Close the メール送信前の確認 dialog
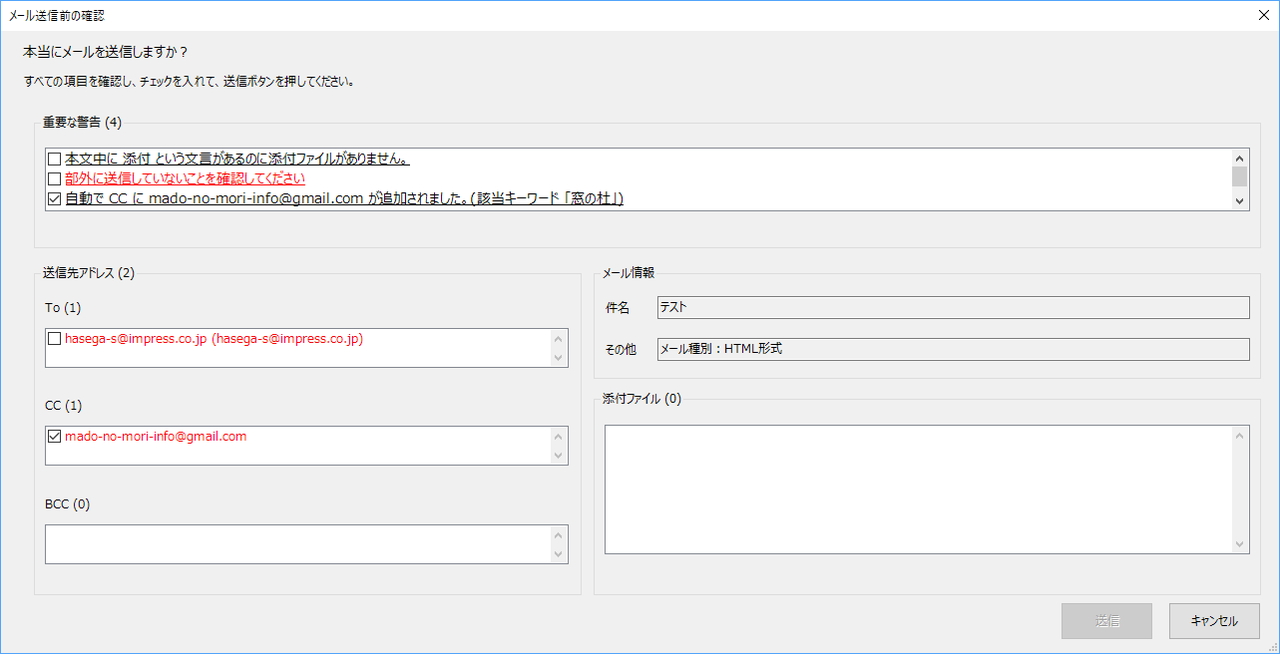This screenshot has width=1280, height=654. coord(1263,15)
